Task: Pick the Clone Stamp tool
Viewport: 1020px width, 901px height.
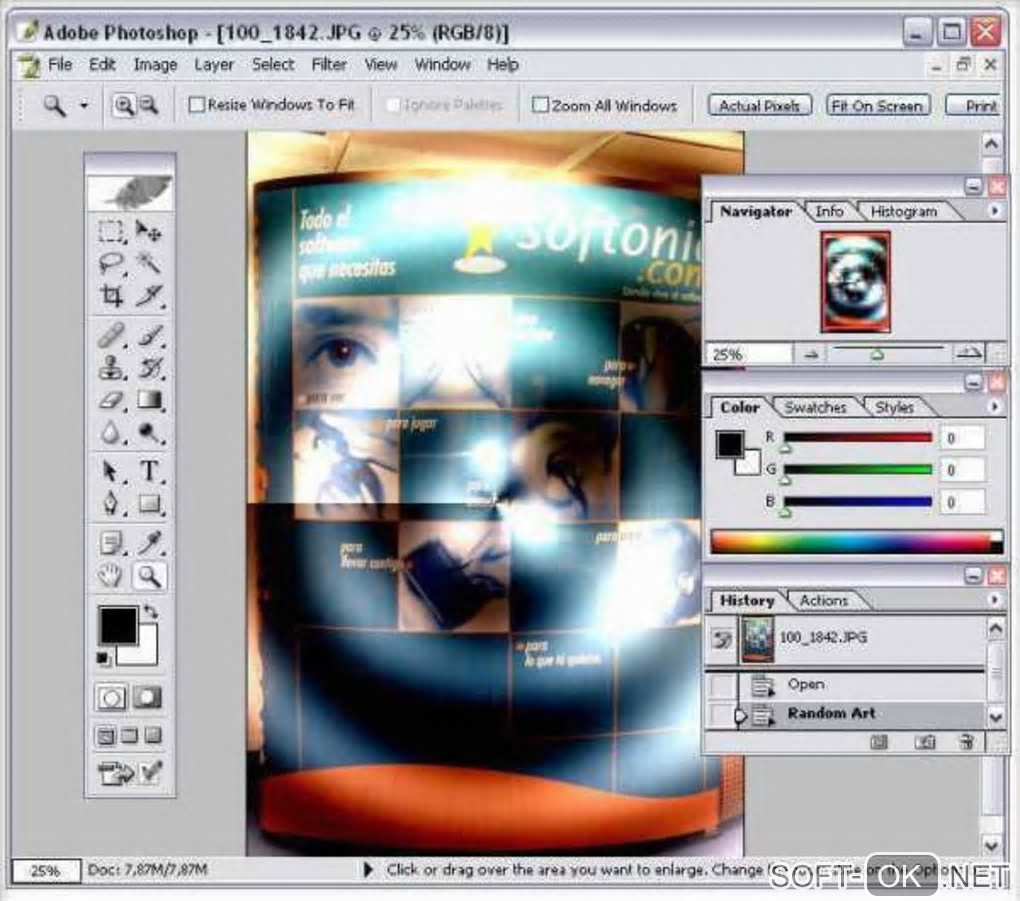Action: (111, 368)
